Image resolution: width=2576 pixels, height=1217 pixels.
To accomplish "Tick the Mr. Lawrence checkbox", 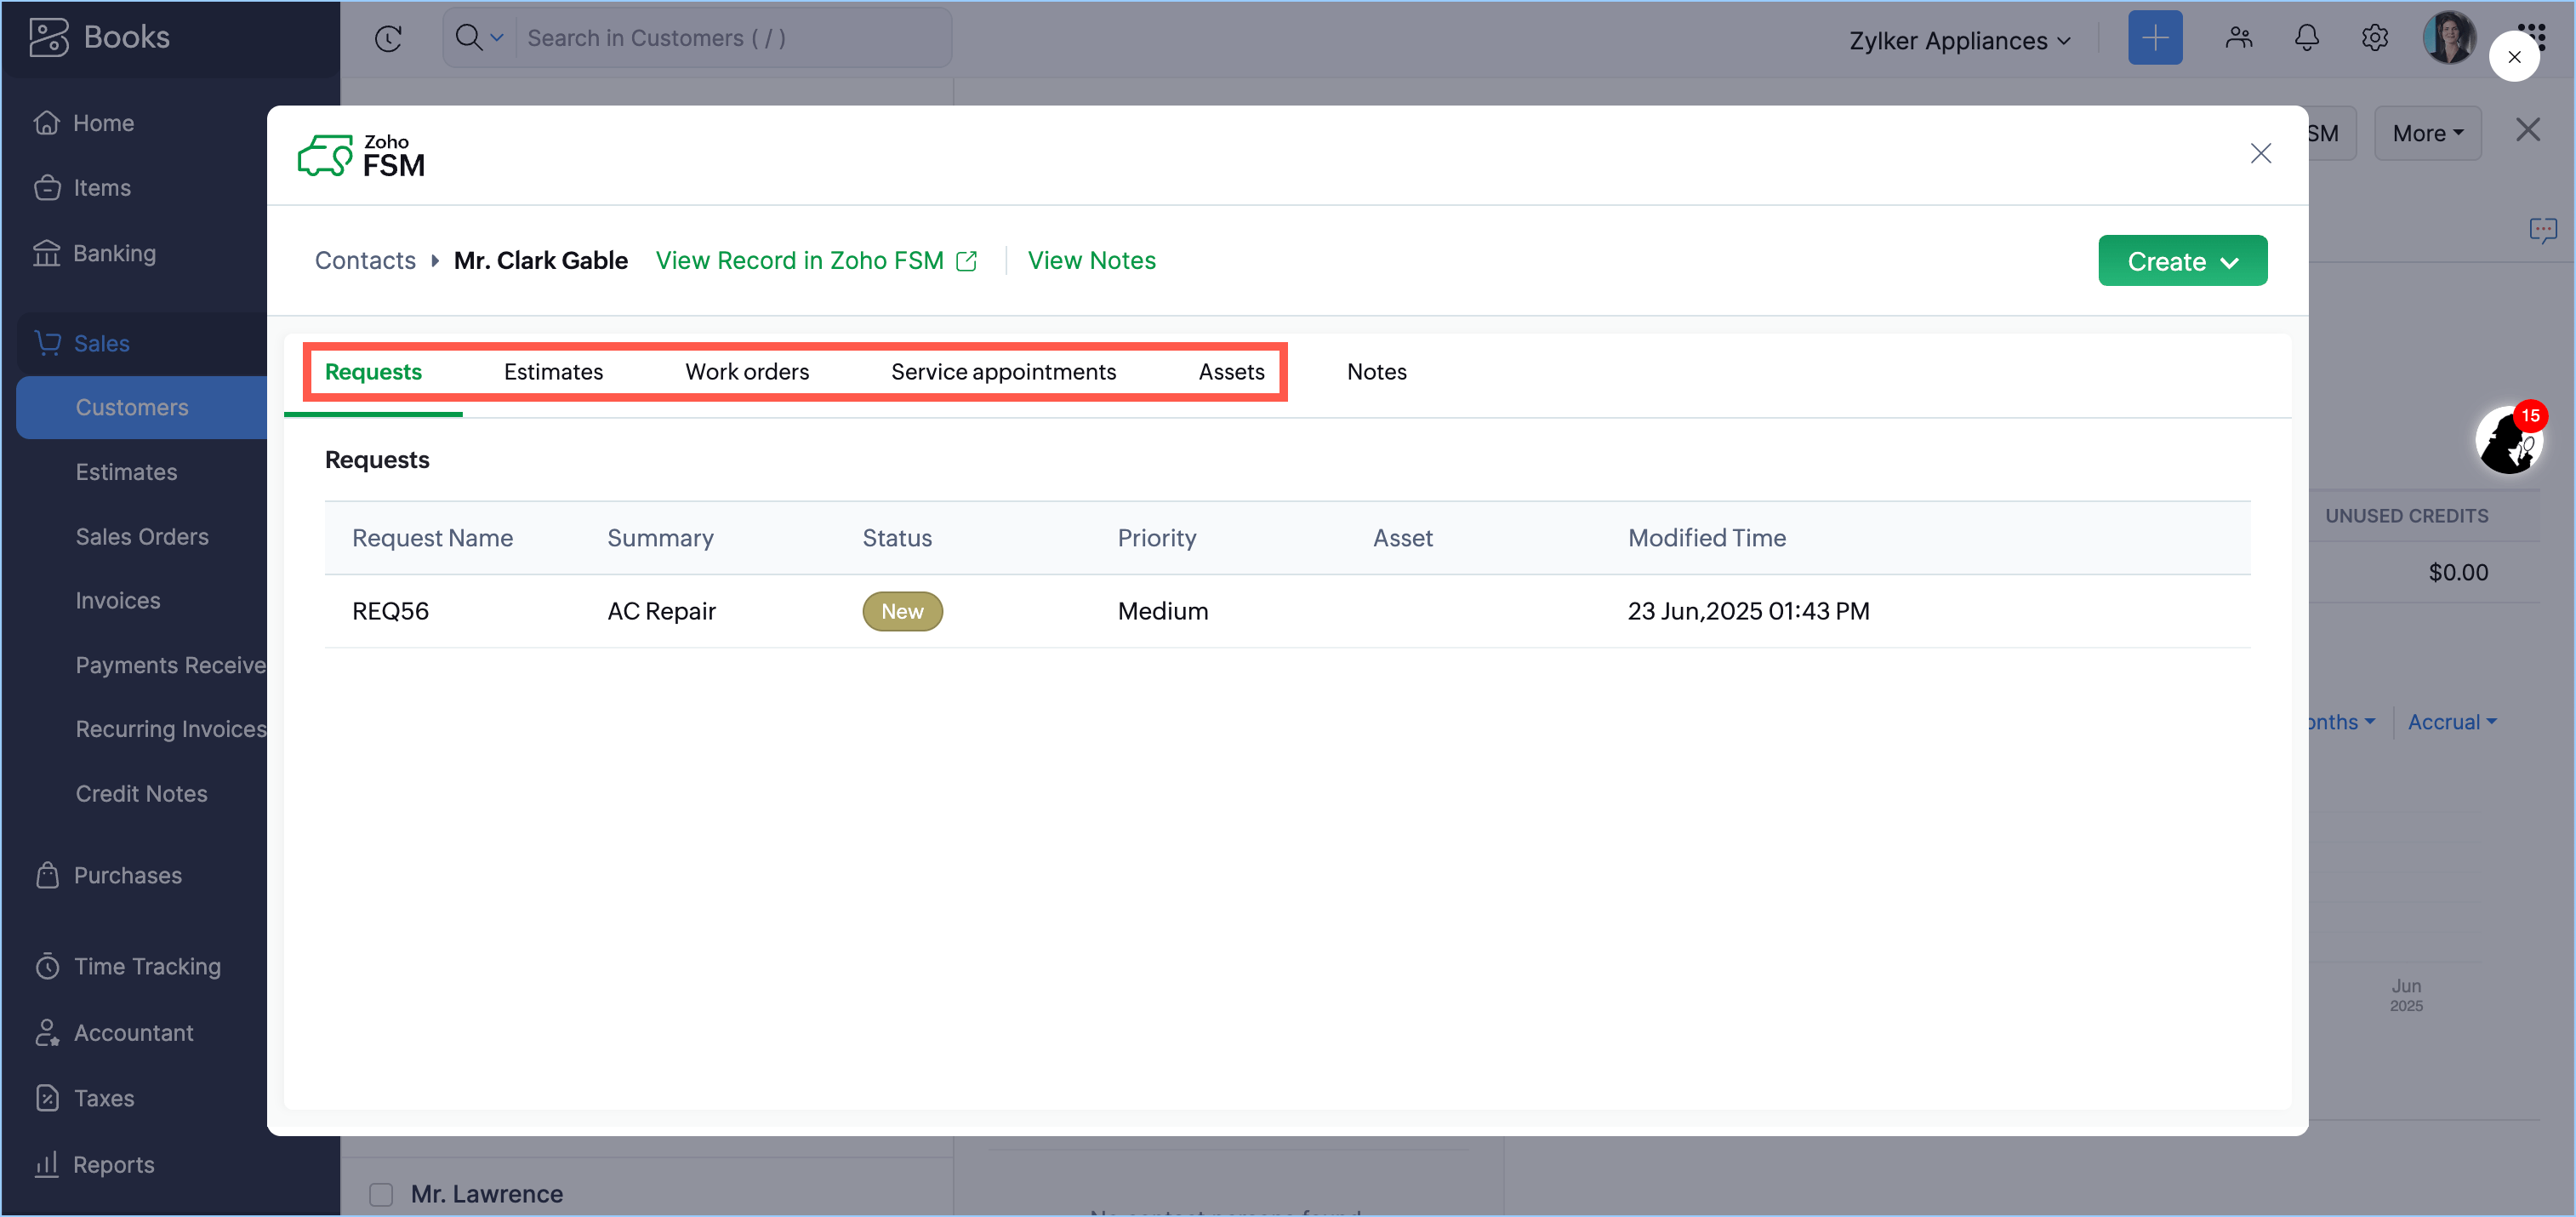I will pyautogui.click(x=381, y=1194).
